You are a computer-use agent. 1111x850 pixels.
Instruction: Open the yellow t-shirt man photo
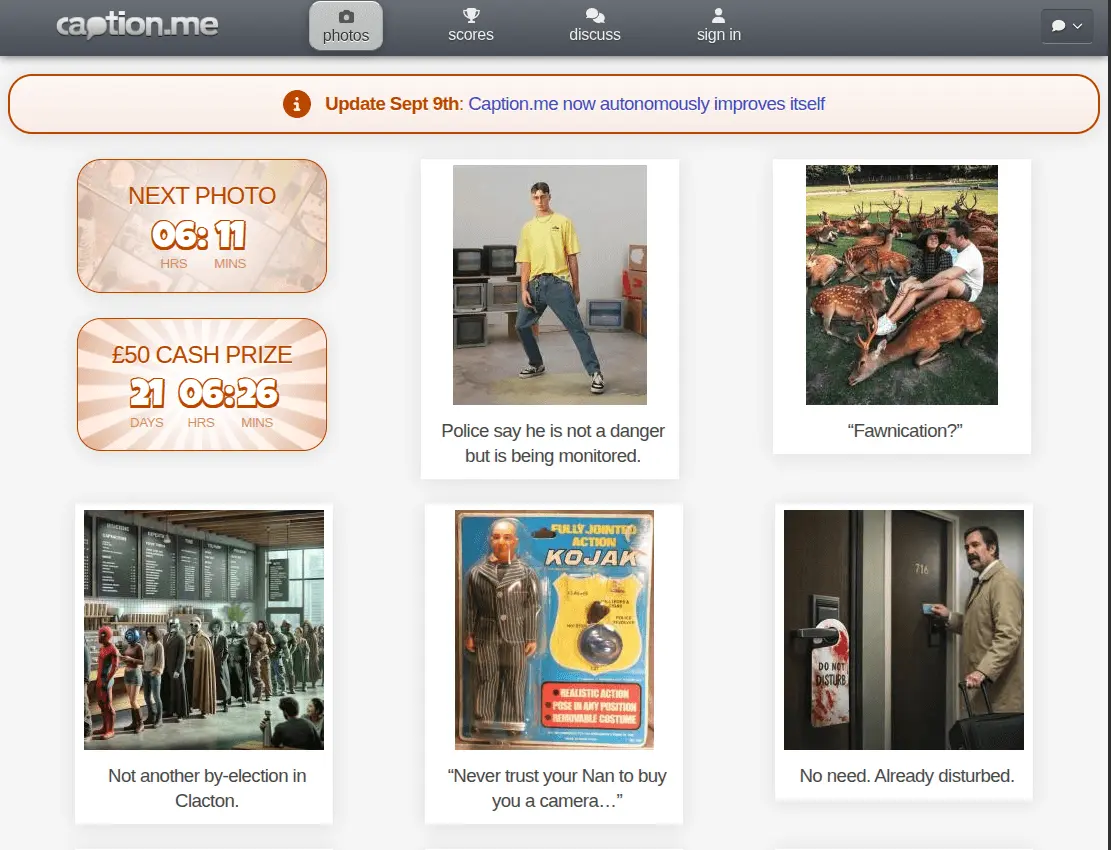550,285
